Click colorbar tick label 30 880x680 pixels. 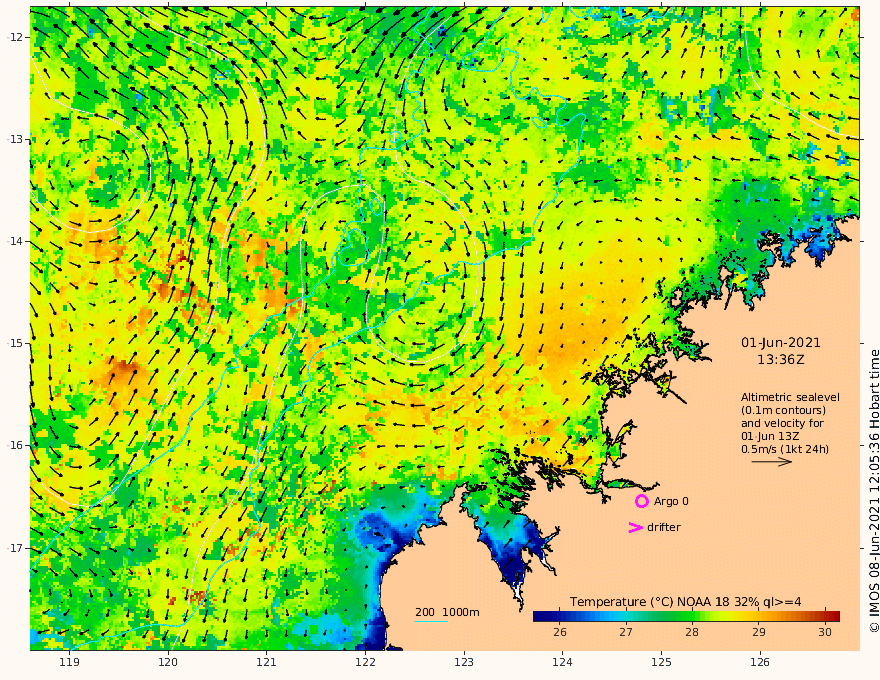tap(825, 632)
